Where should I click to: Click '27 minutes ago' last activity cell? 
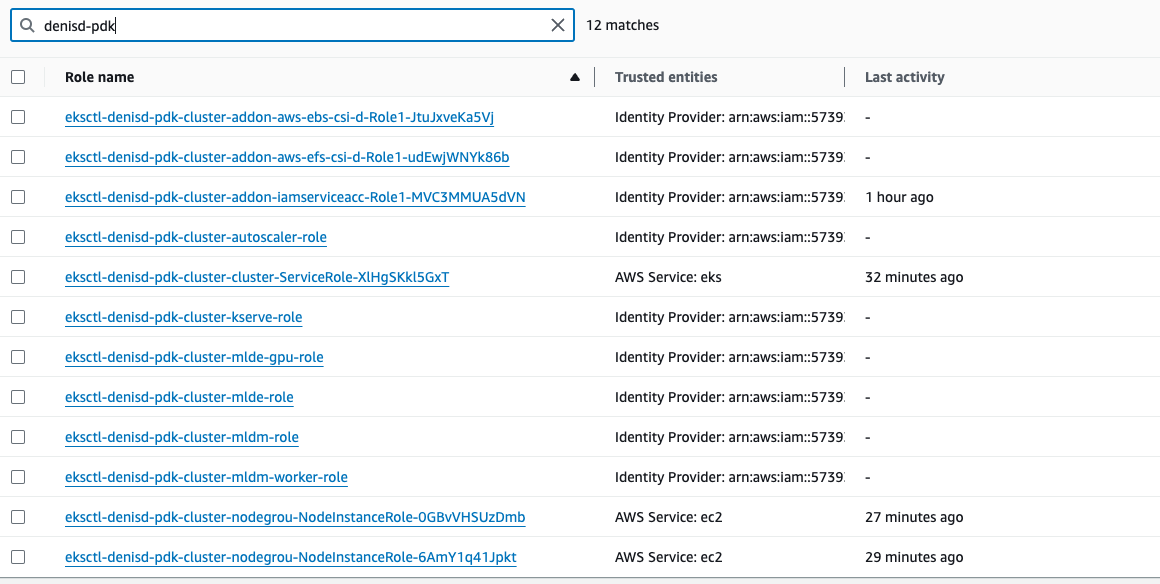pos(914,517)
